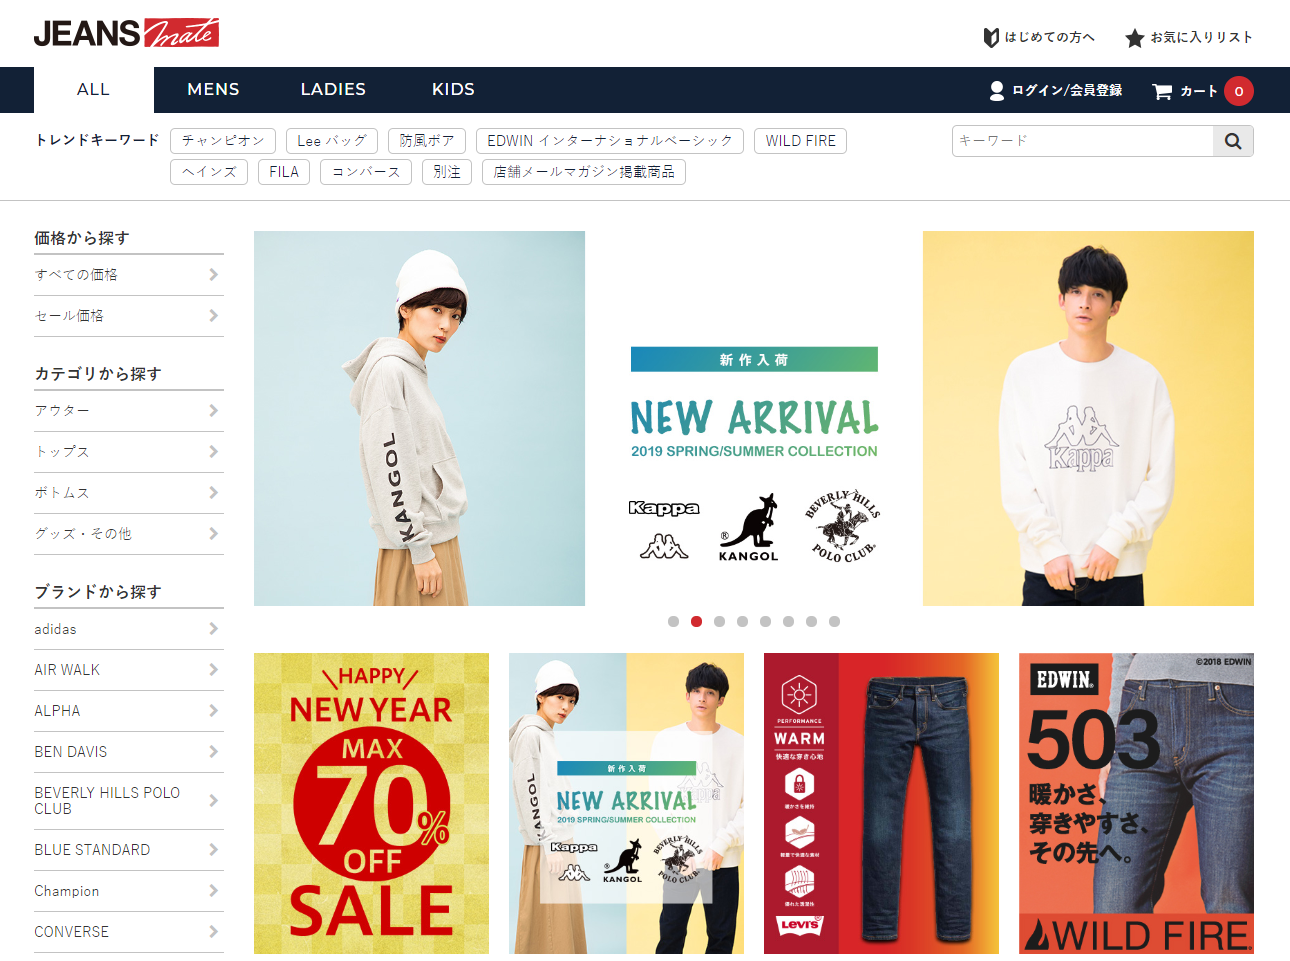
Task: Select 店舗メールマガジン掲載商品 tag
Action: pos(584,172)
